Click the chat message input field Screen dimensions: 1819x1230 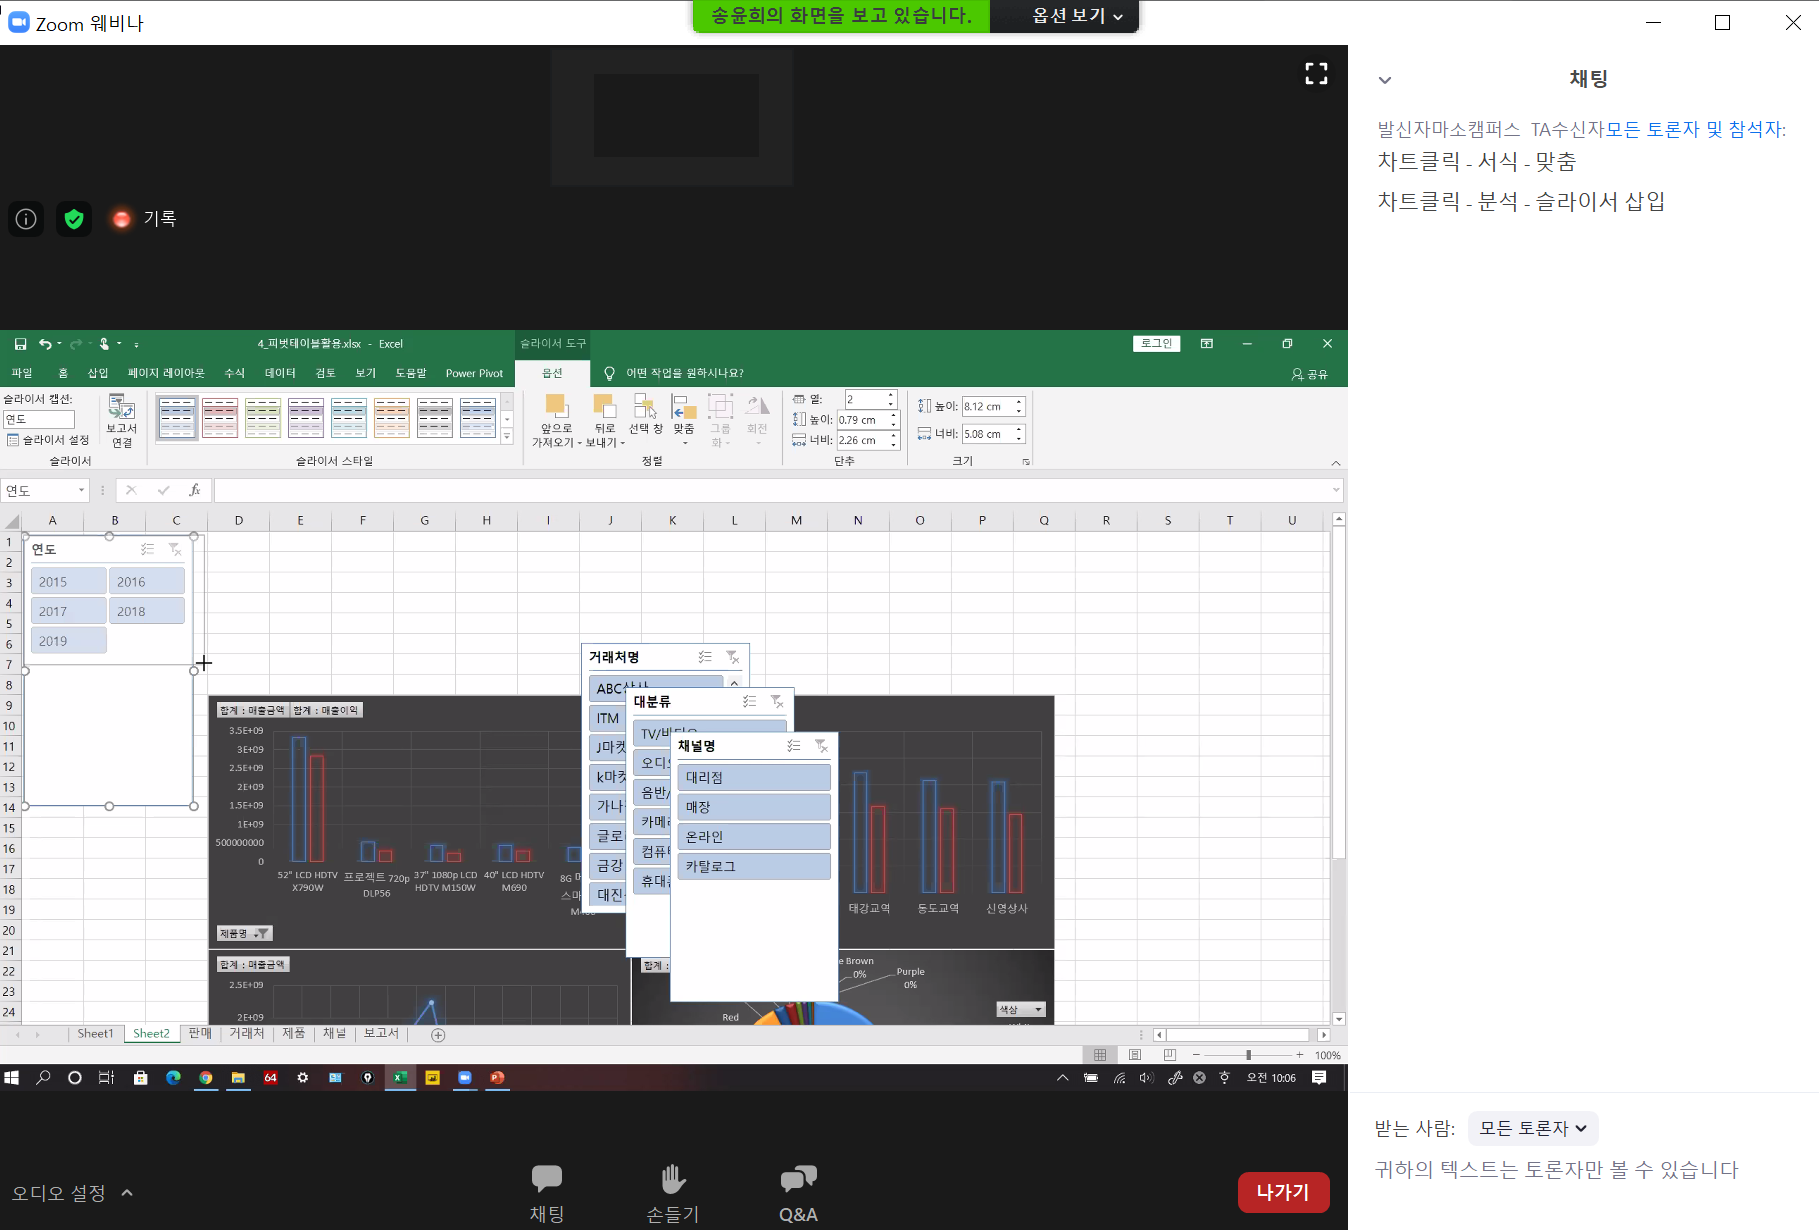(1580, 1170)
